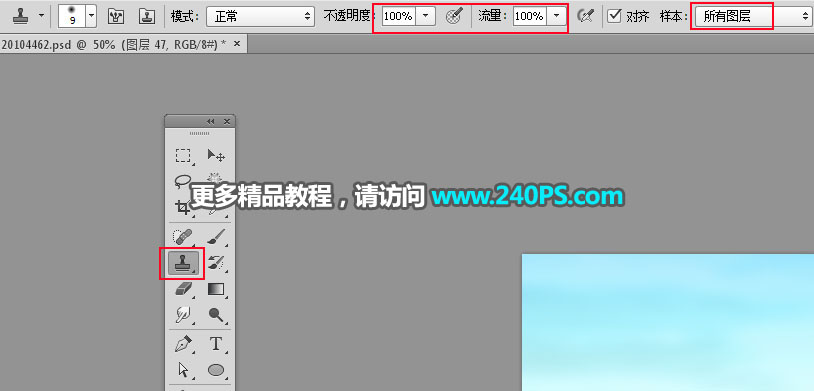Select the Move tool
Image resolution: width=814 pixels, height=391 pixels.
[x=216, y=155]
